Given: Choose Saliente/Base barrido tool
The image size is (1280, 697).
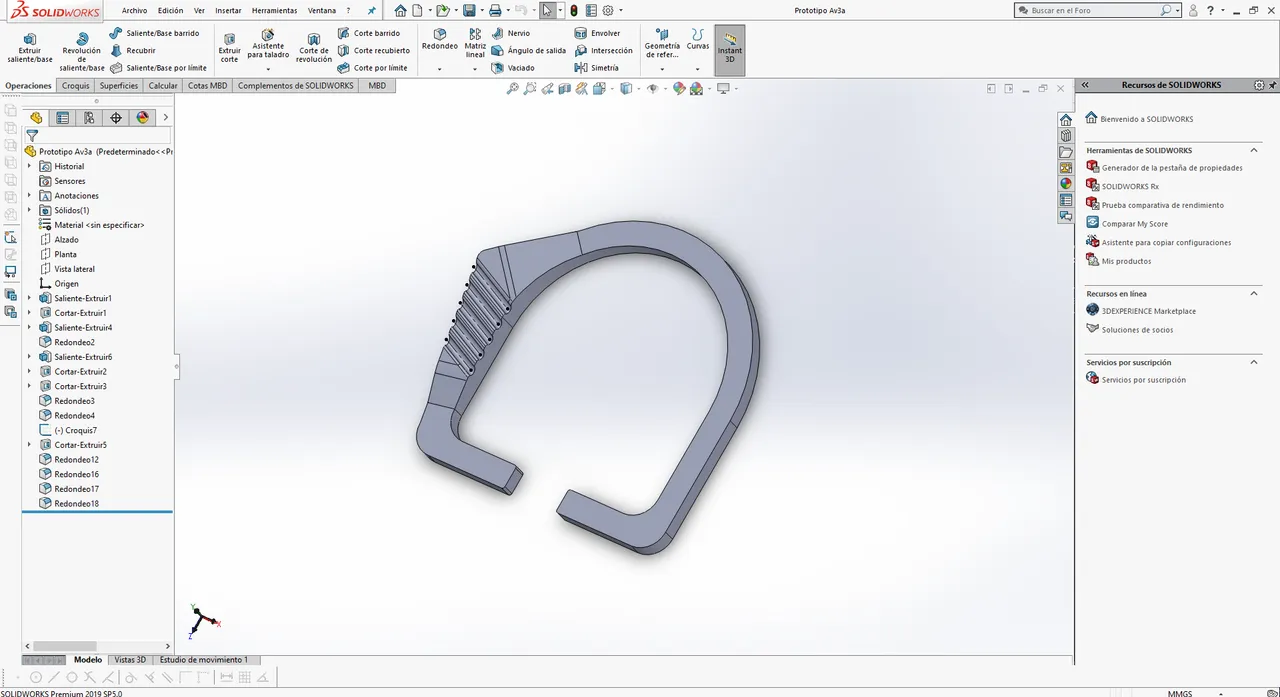Looking at the screenshot, I should [155, 33].
